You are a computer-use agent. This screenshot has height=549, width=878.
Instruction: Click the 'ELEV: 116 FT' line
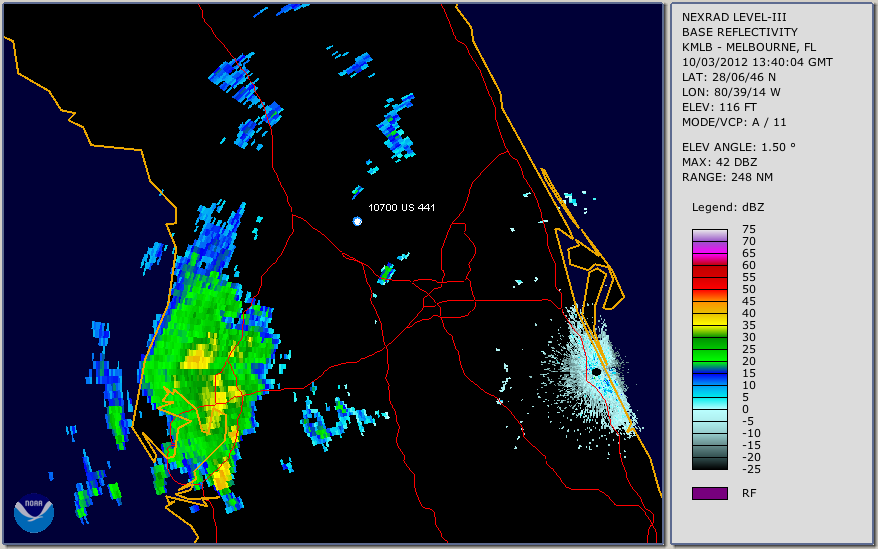pos(719,107)
